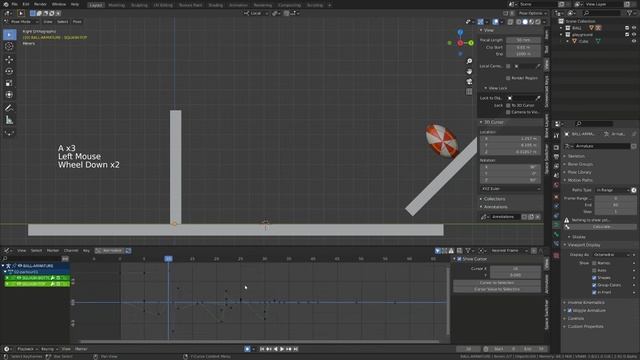Select the Annotate tool

(x=9, y=108)
